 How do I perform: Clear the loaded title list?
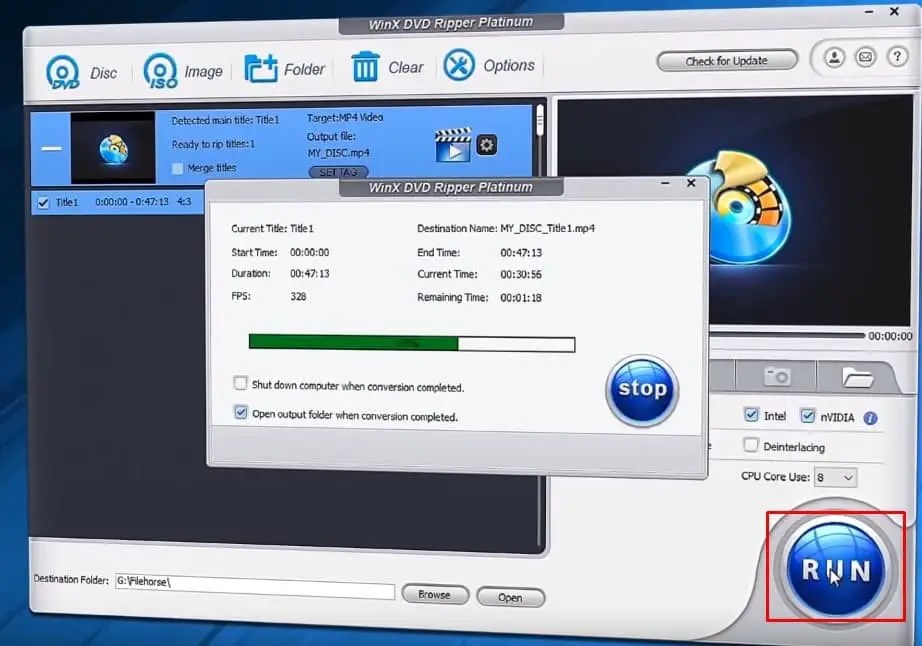[x=387, y=67]
